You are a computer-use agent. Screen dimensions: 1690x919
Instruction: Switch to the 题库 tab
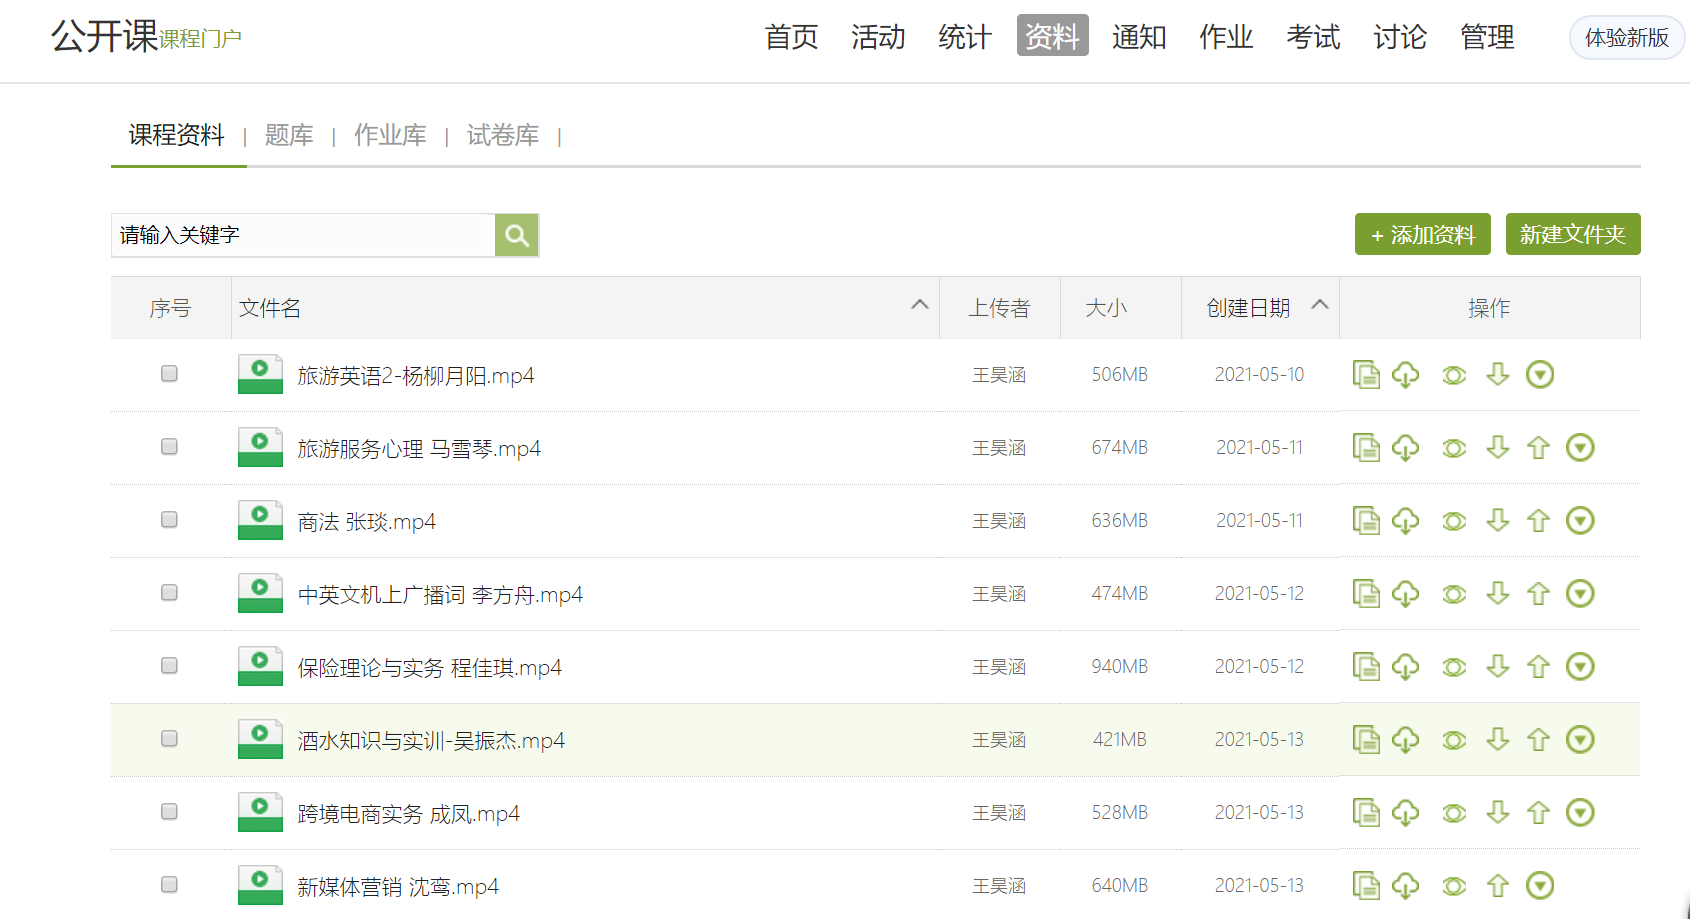point(289,135)
